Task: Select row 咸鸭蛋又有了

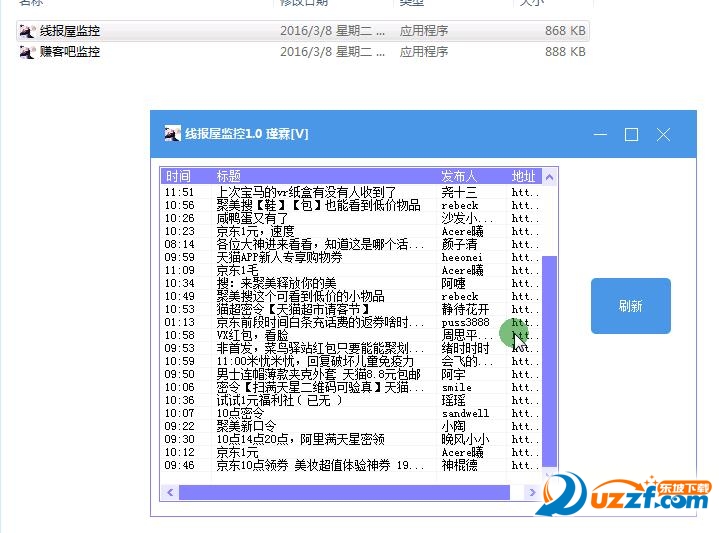Action: click(x=351, y=218)
